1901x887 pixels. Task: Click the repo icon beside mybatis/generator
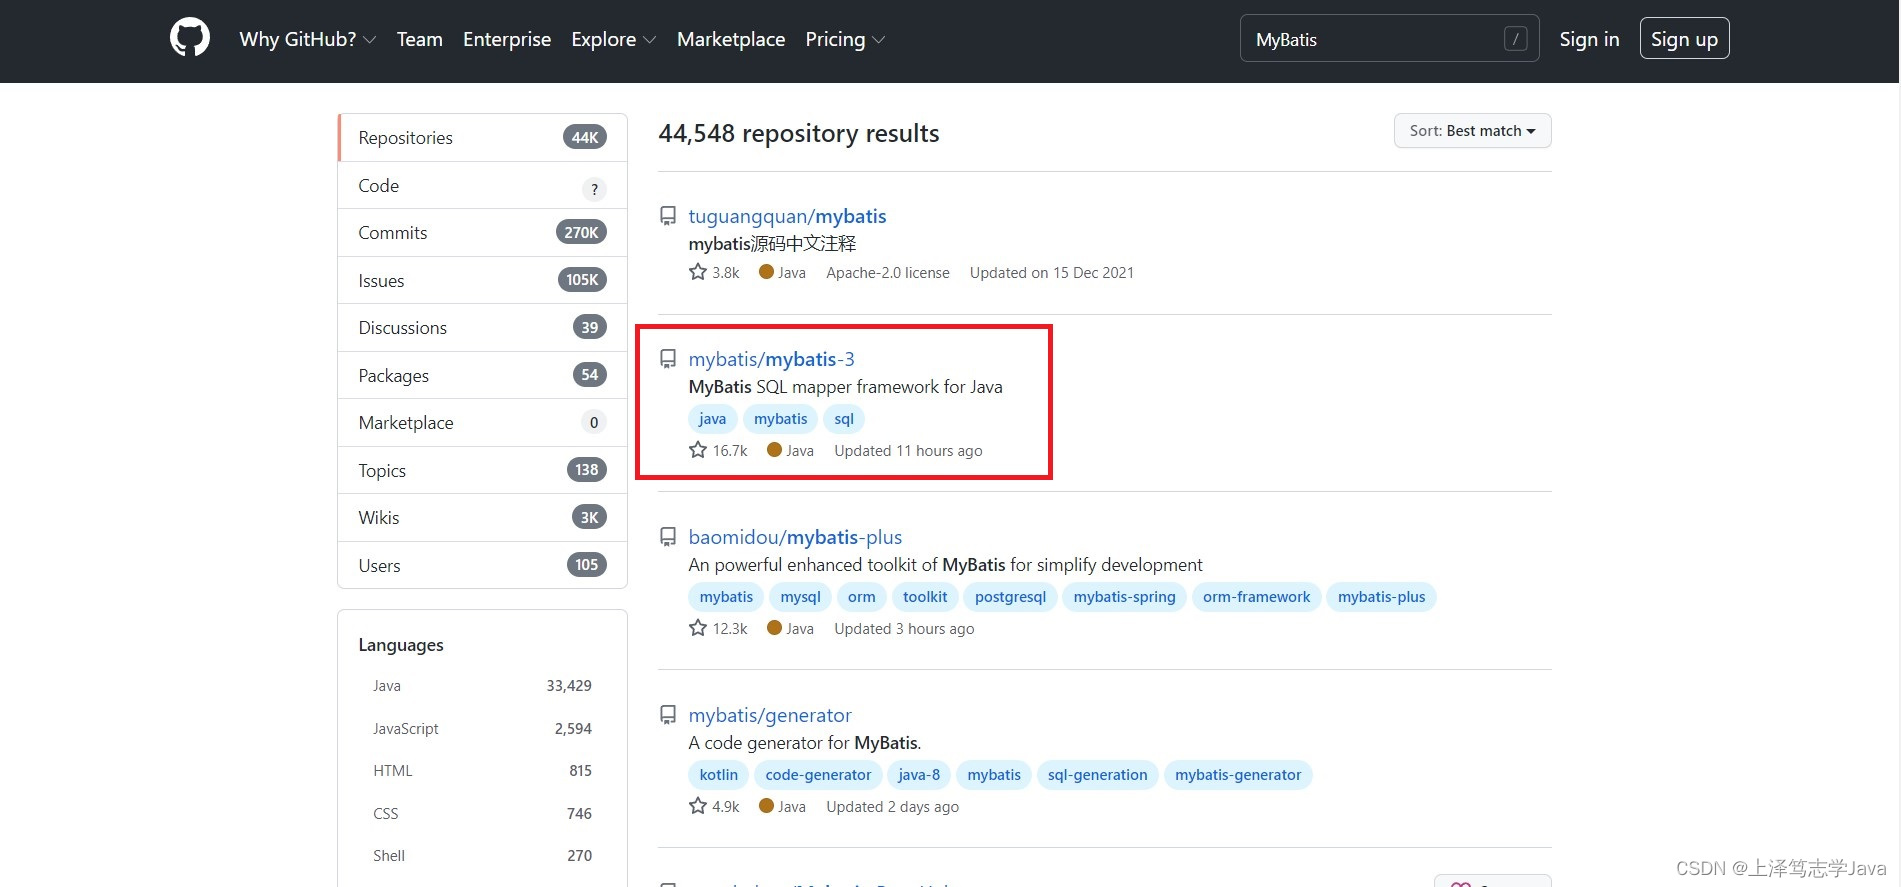(x=668, y=715)
